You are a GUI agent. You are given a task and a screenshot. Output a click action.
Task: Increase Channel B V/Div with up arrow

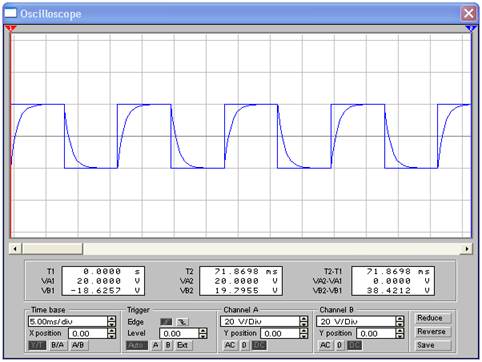click(x=400, y=319)
